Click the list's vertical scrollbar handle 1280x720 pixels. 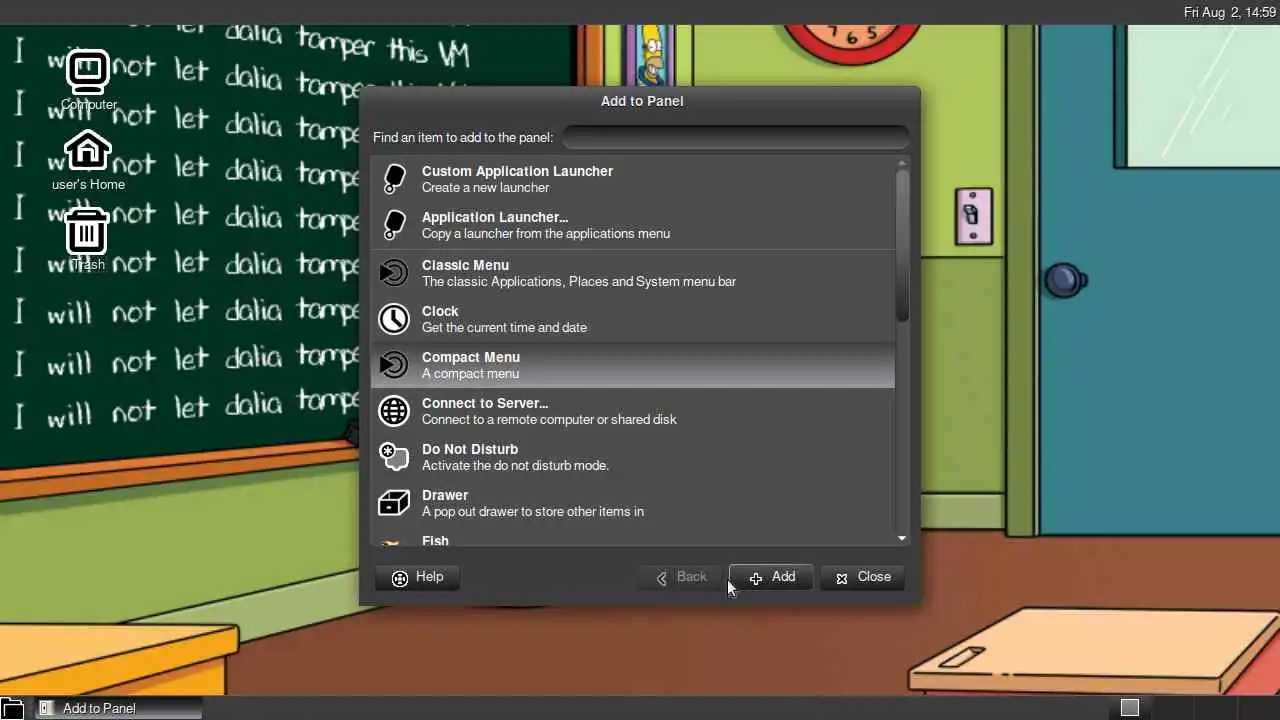pos(902,245)
